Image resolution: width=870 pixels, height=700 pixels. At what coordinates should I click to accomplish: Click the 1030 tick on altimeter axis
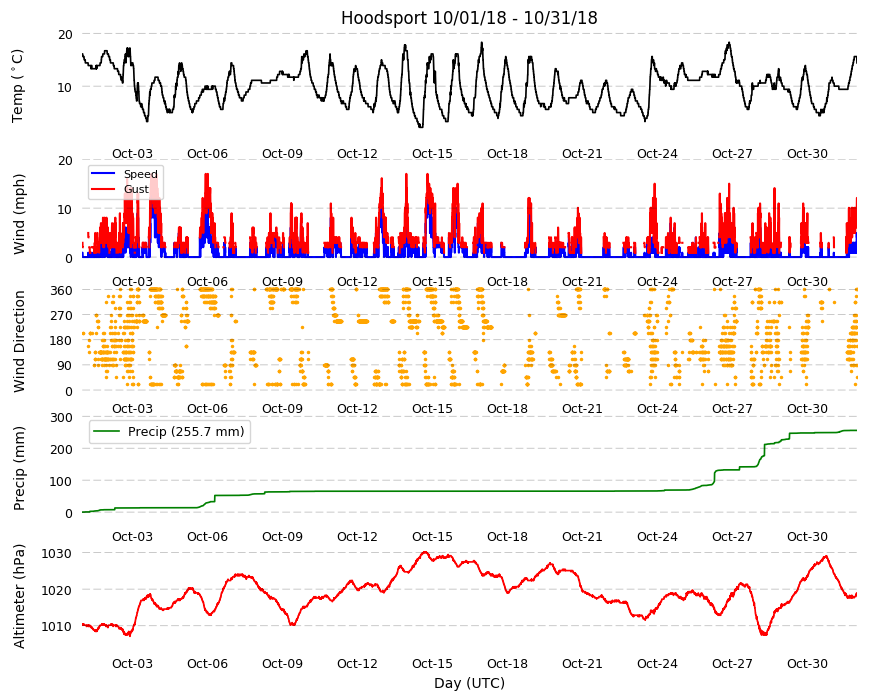point(57,554)
